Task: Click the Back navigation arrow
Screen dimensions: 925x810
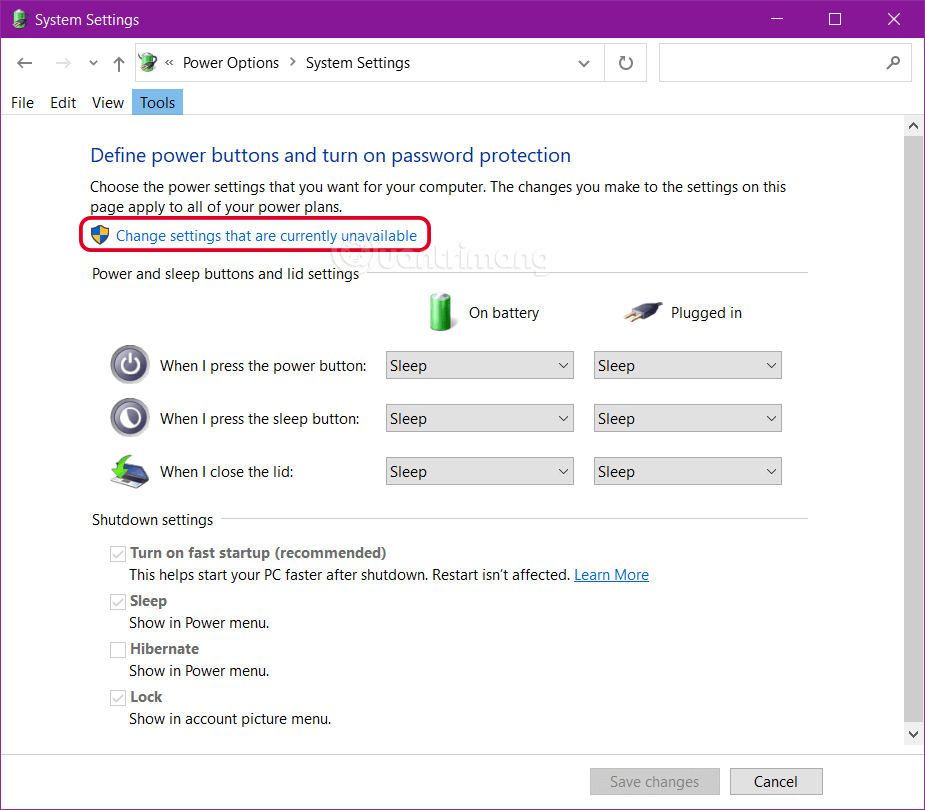Action: 25,63
